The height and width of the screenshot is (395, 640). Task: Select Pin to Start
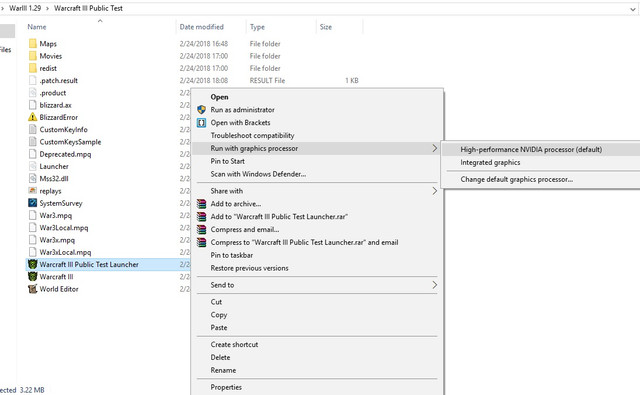pos(227,161)
